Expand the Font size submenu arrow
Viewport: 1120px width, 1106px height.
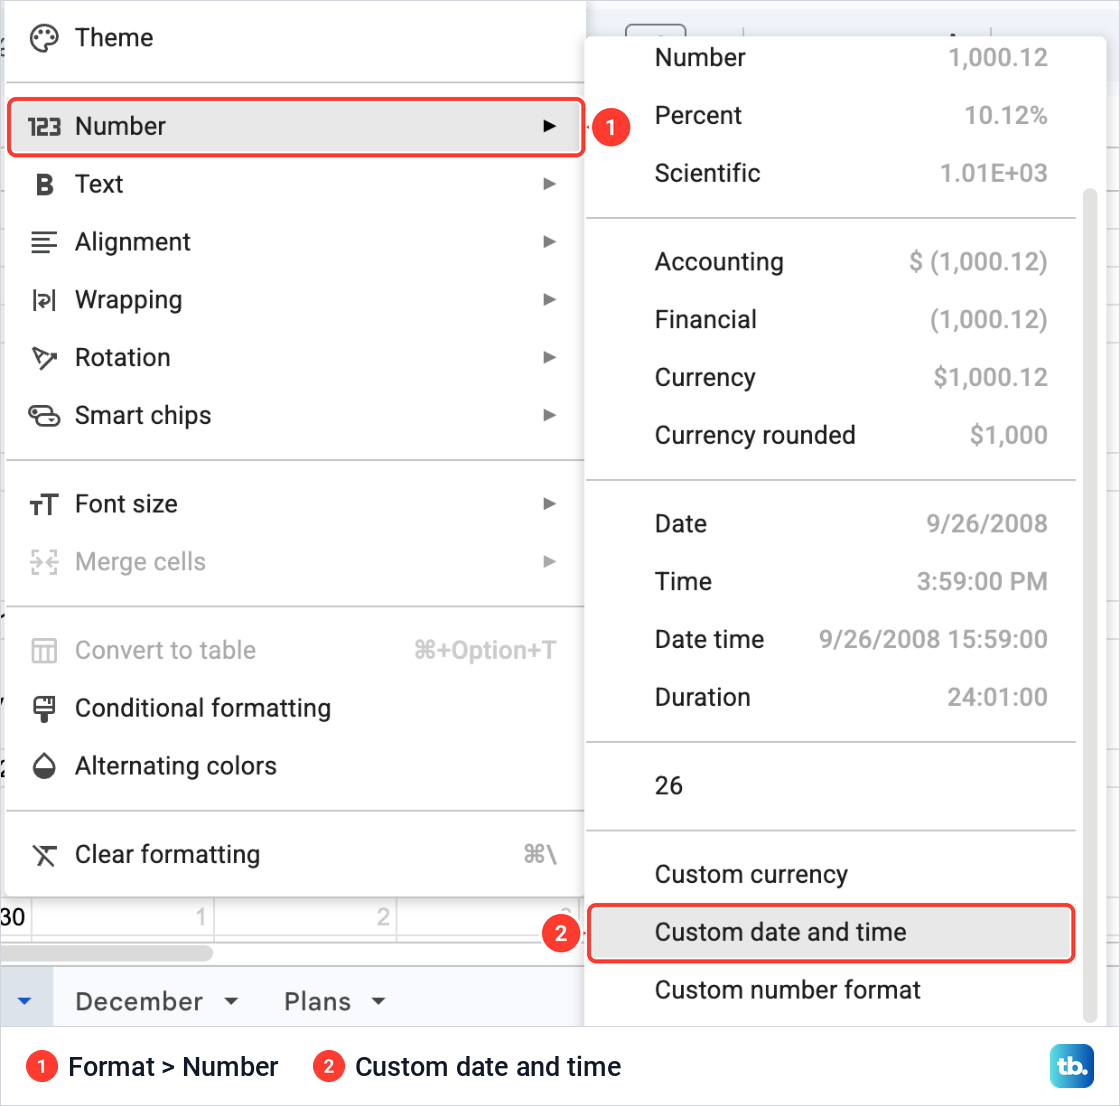click(x=549, y=504)
